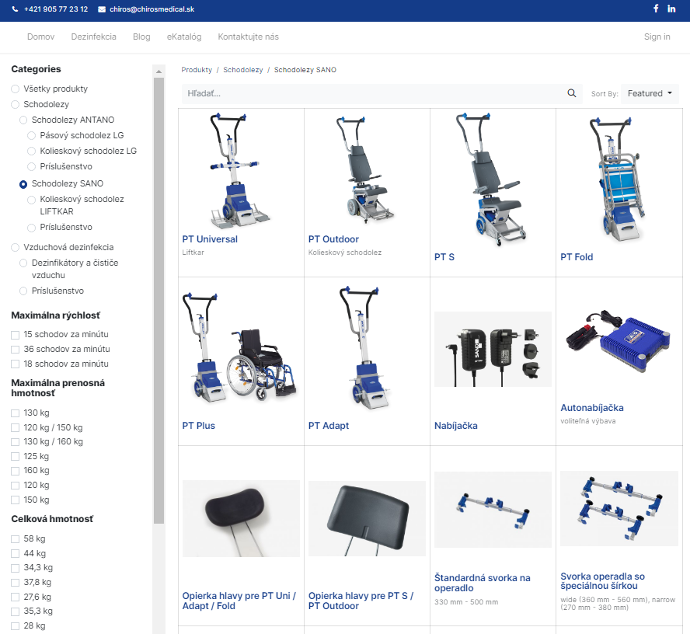The height and width of the screenshot is (634, 690).
Task: Check the 58 kg total weight
Action: (15, 539)
